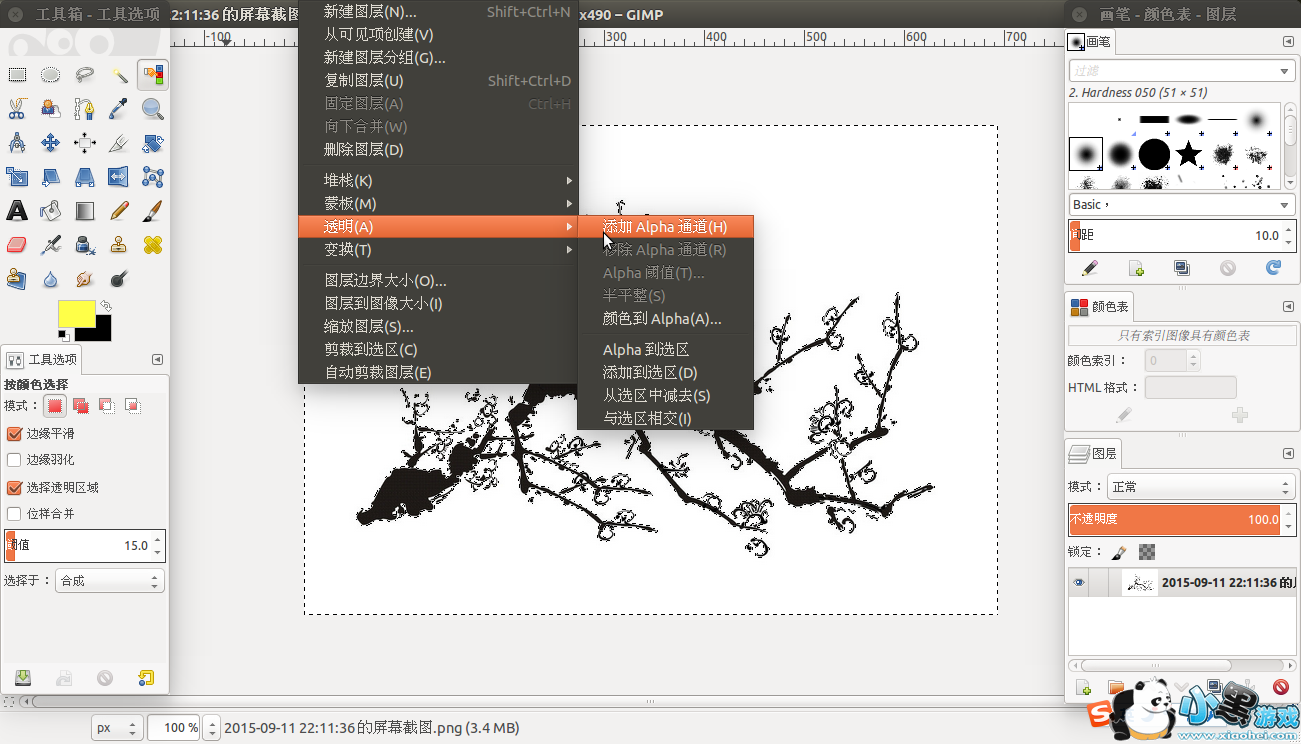Select the Move tool
The image size is (1301, 744).
[51, 143]
